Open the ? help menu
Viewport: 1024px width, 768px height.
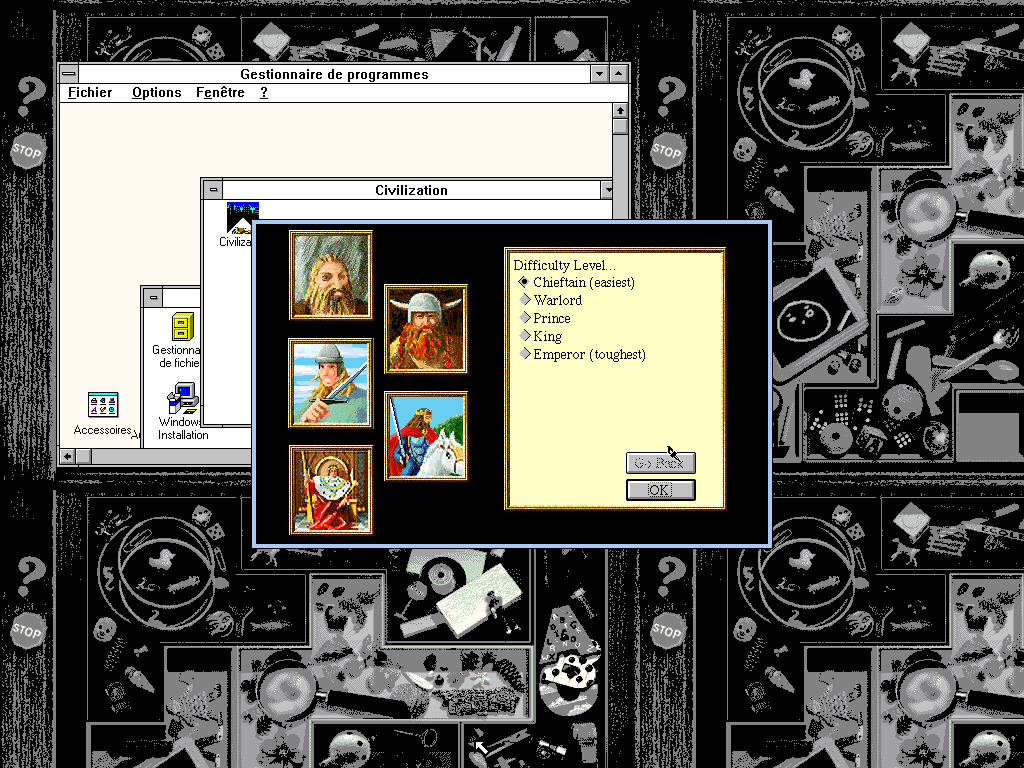coord(264,93)
